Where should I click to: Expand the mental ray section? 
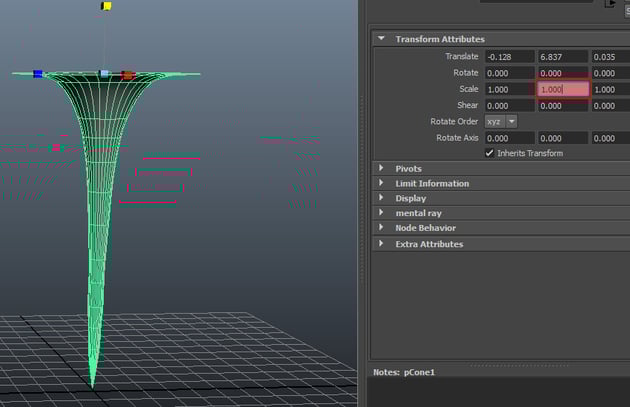pos(381,213)
